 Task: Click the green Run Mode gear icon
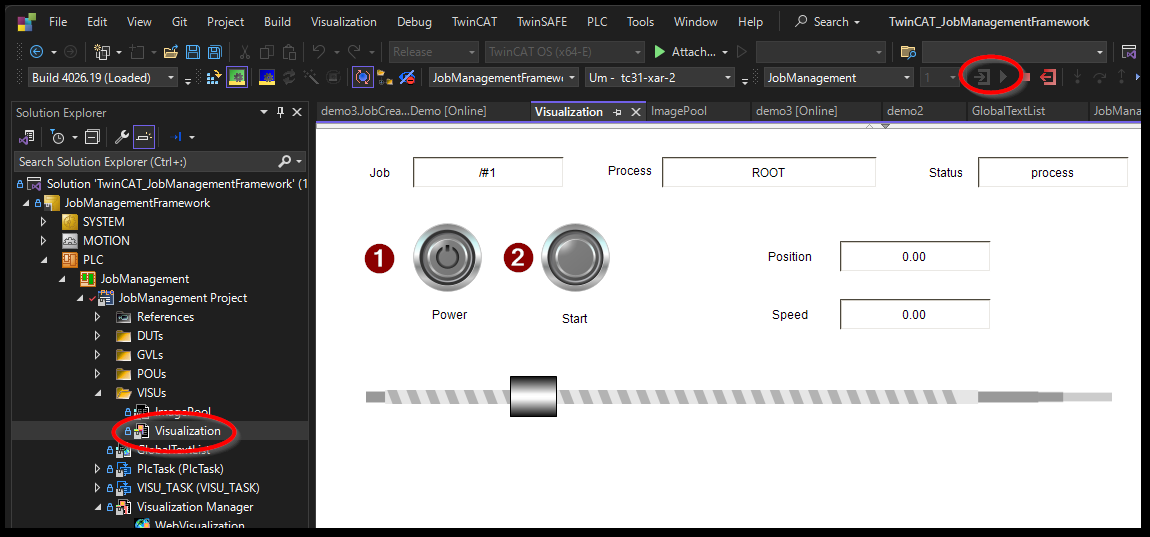238,77
